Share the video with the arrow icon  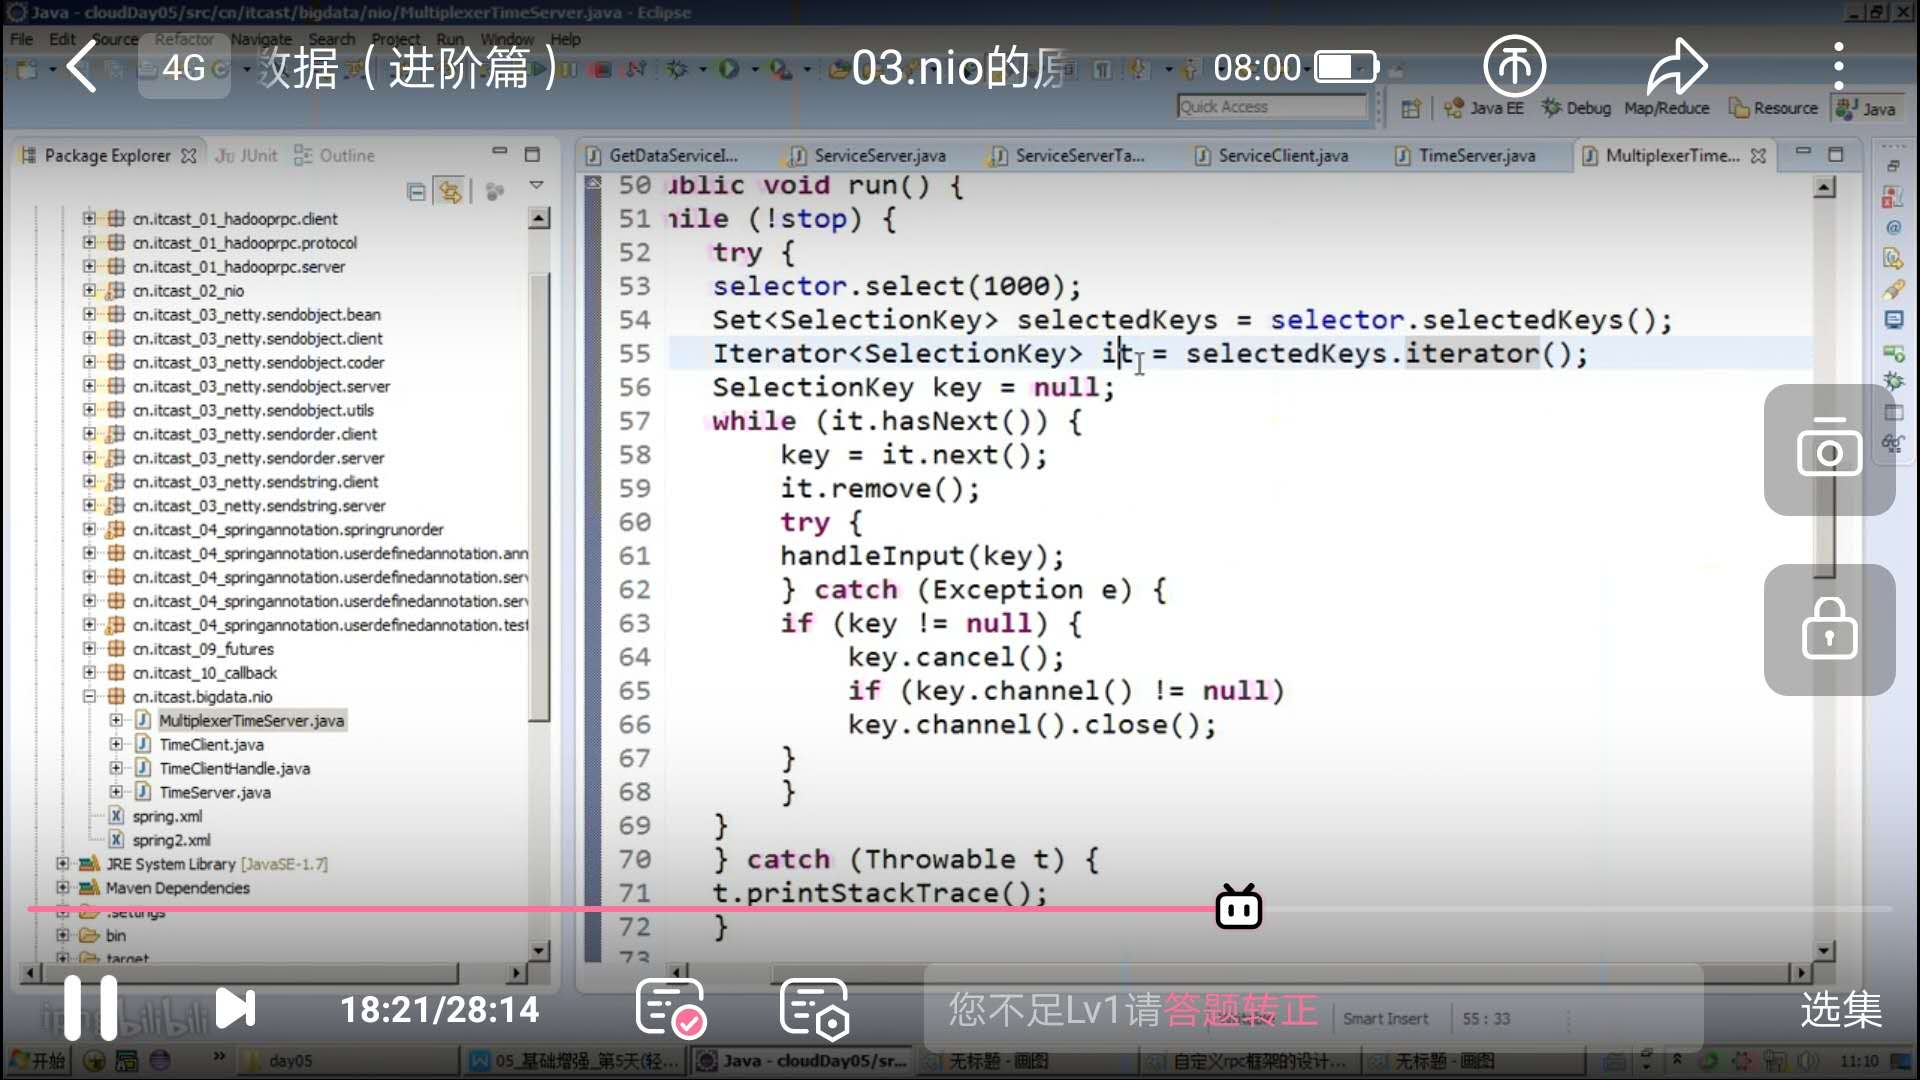pyautogui.click(x=1676, y=66)
